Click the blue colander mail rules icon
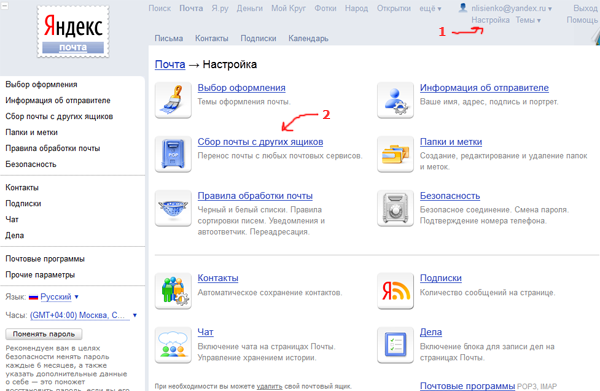 (x=173, y=208)
